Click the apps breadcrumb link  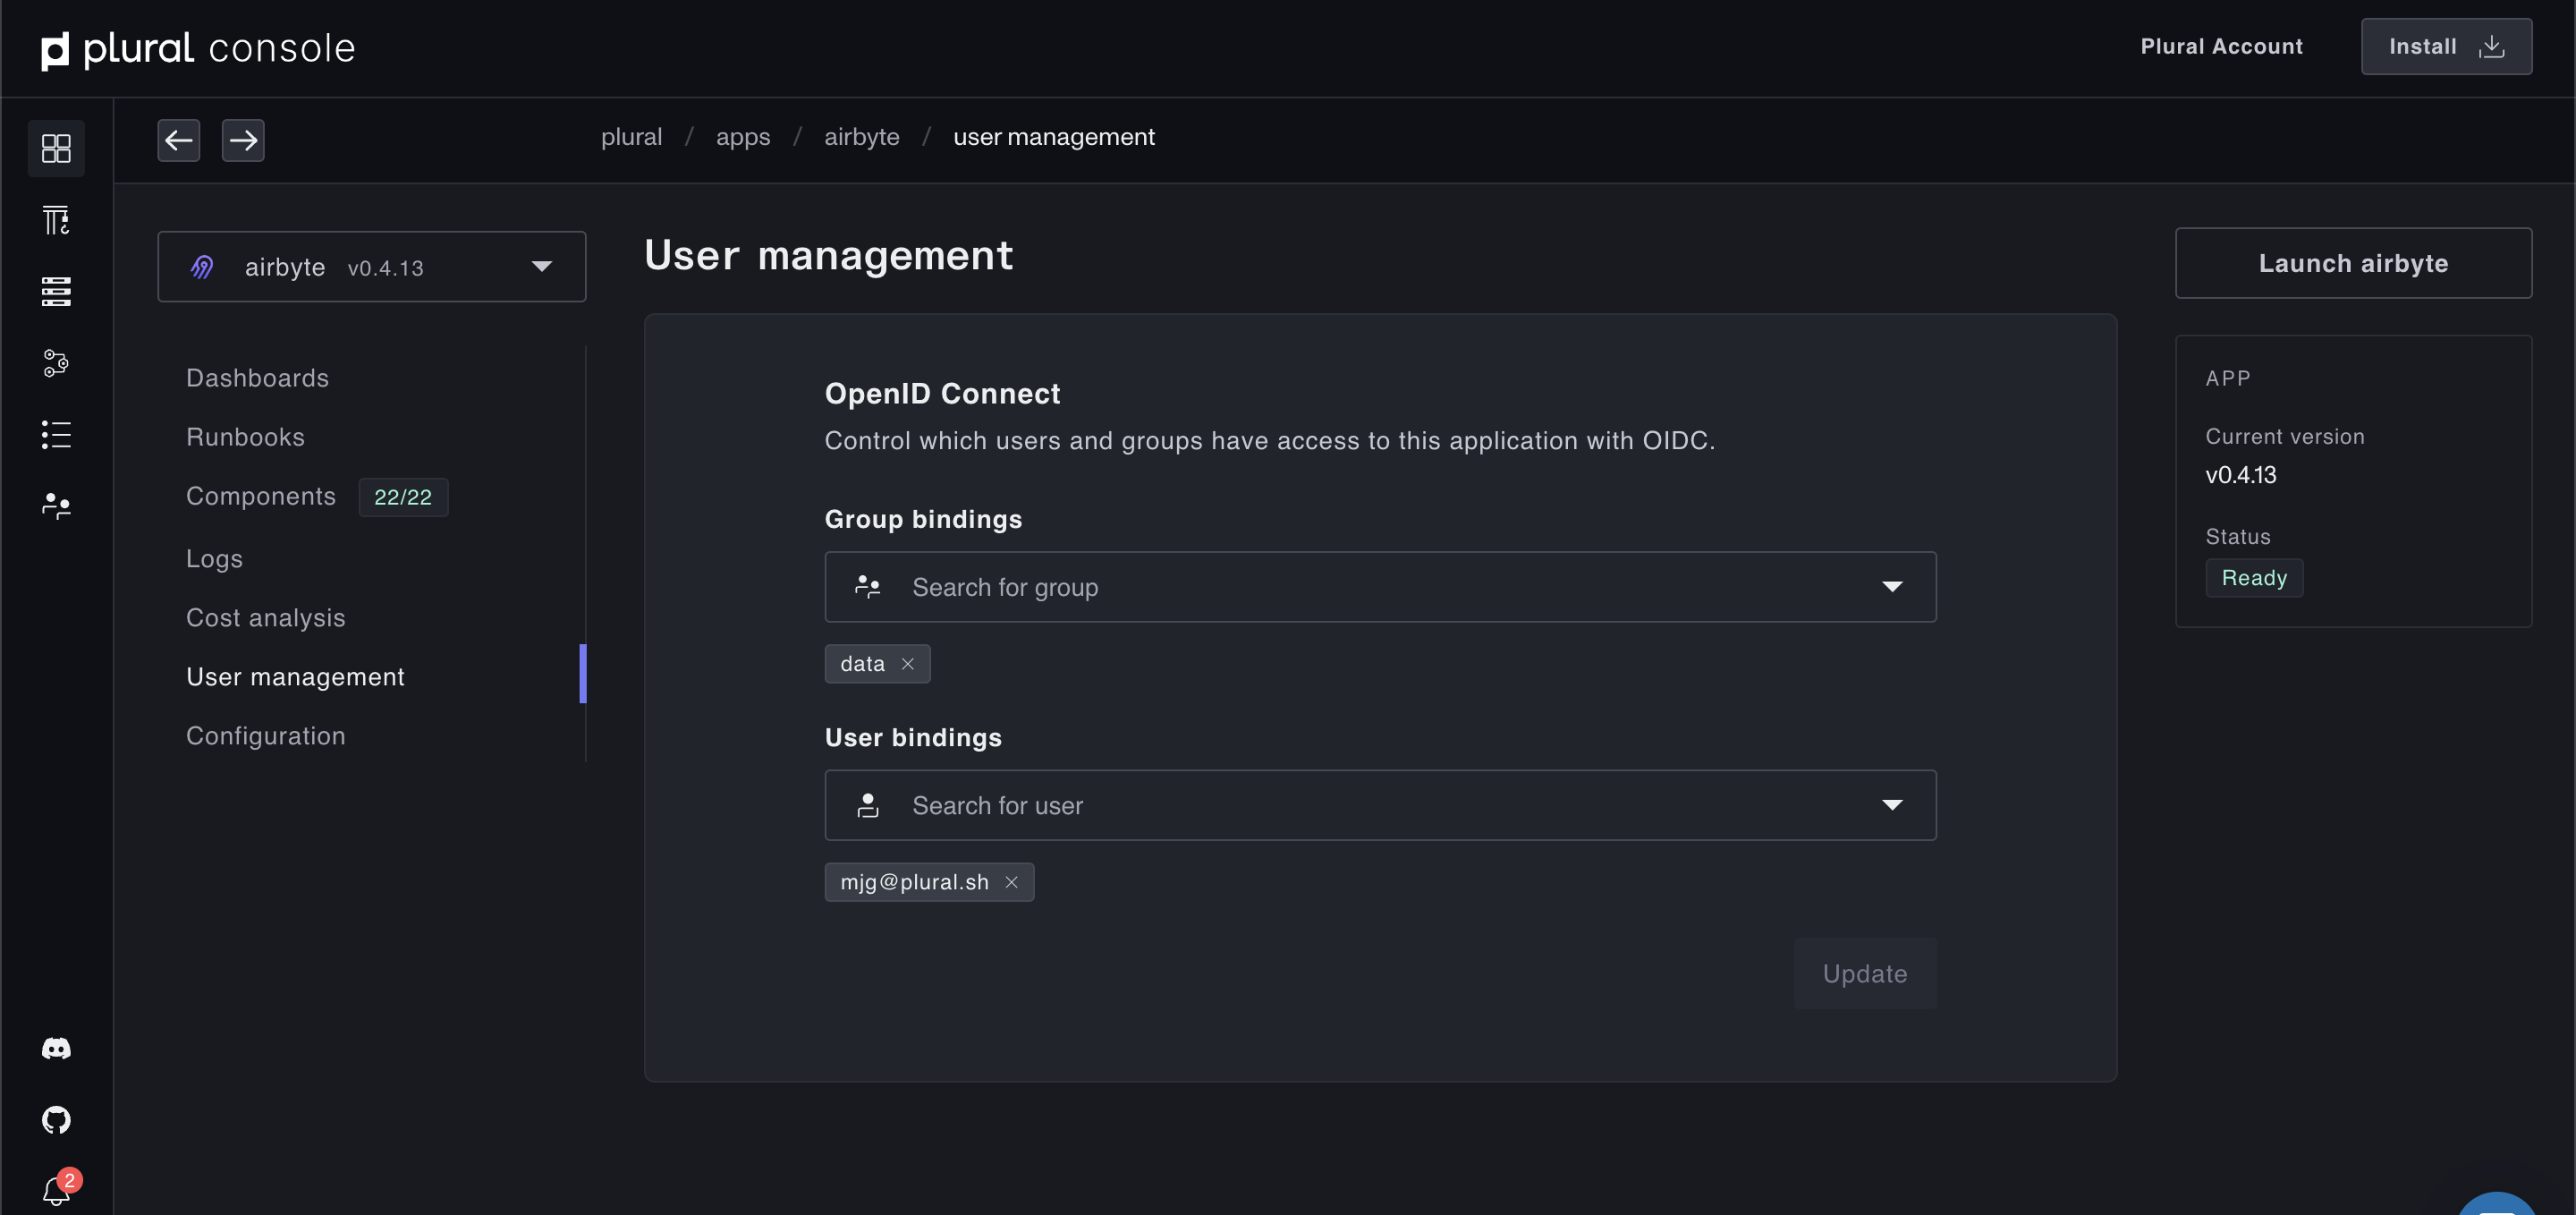click(x=742, y=137)
